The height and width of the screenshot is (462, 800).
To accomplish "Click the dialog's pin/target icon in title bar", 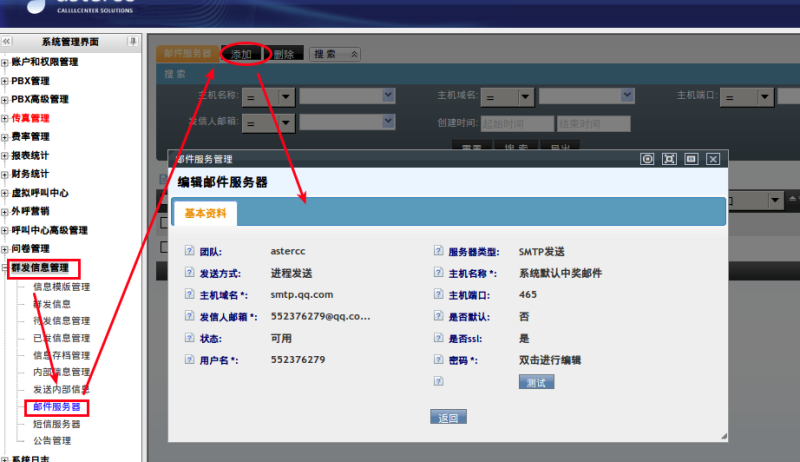I will pos(648,158).
